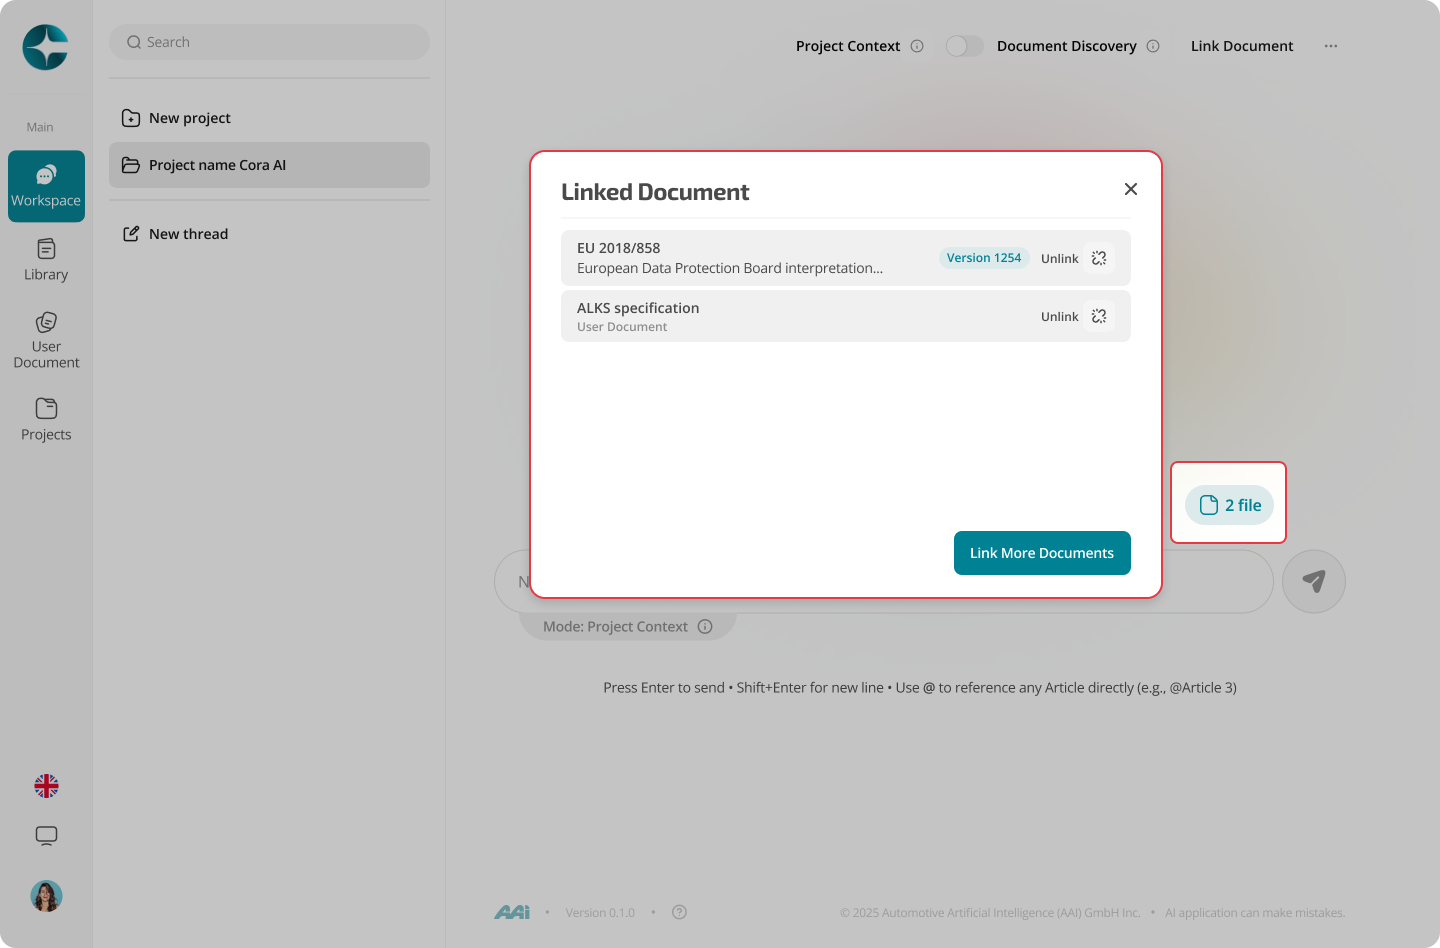Toggle the Document Discovery switch
Viewport: 1440px width, 948px height.
click(964, 46)
